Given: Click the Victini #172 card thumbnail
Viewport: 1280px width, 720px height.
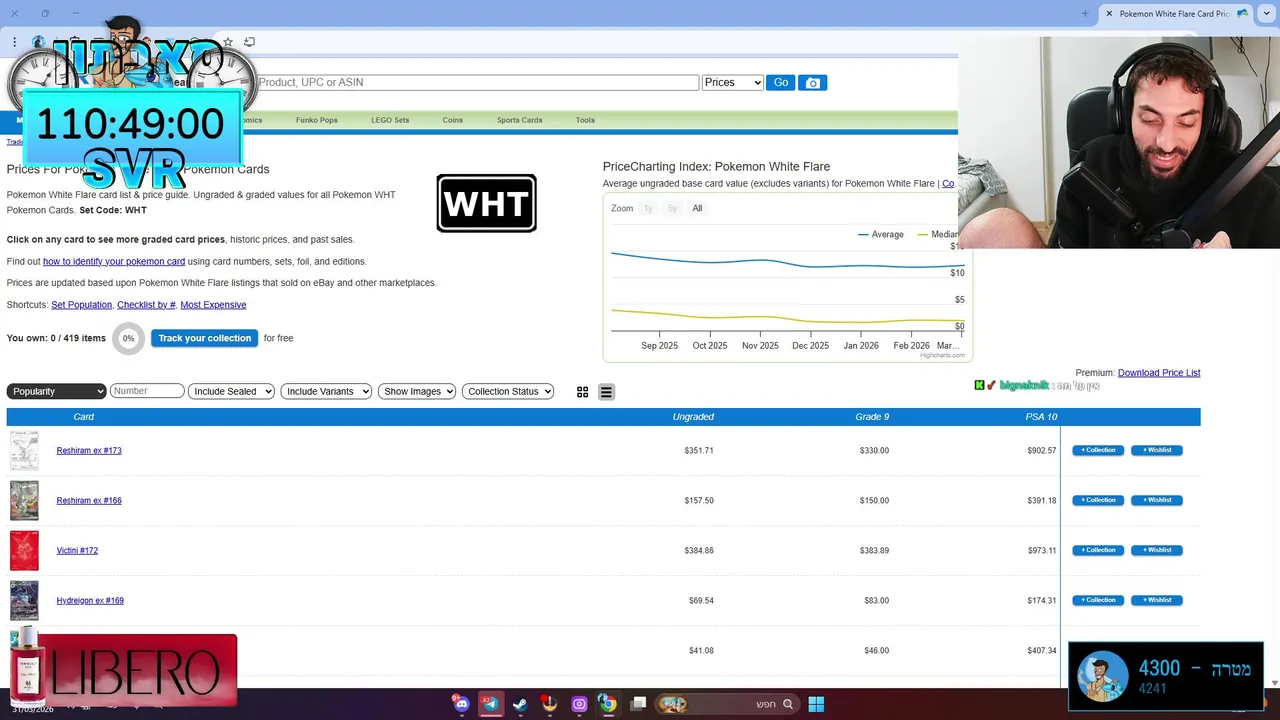Looking at the screenshot, I should pos(24,551).
